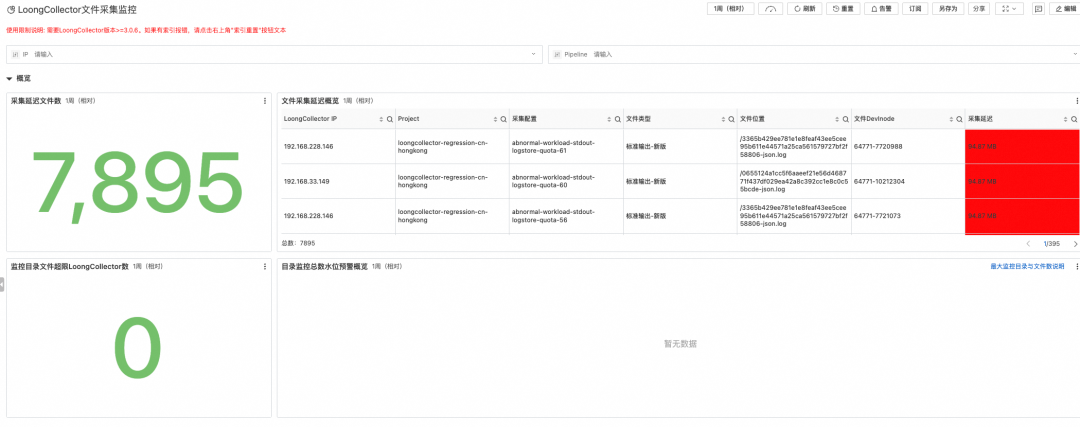The height and width of the screenshot is (427, 1080).
Task: Click search icon in 采集延迟 column header
Action: coord(1074,119)
